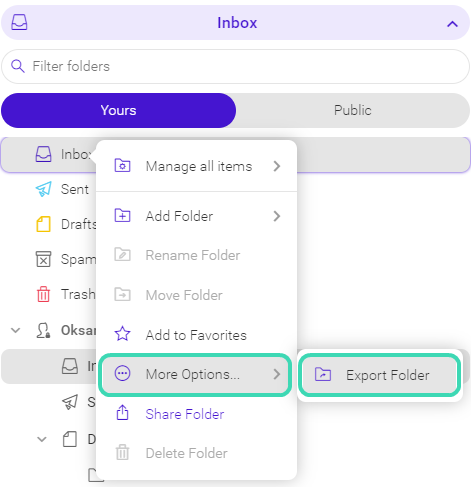Focus the Filter folders field
471x488 pixels.
[235, 66]
